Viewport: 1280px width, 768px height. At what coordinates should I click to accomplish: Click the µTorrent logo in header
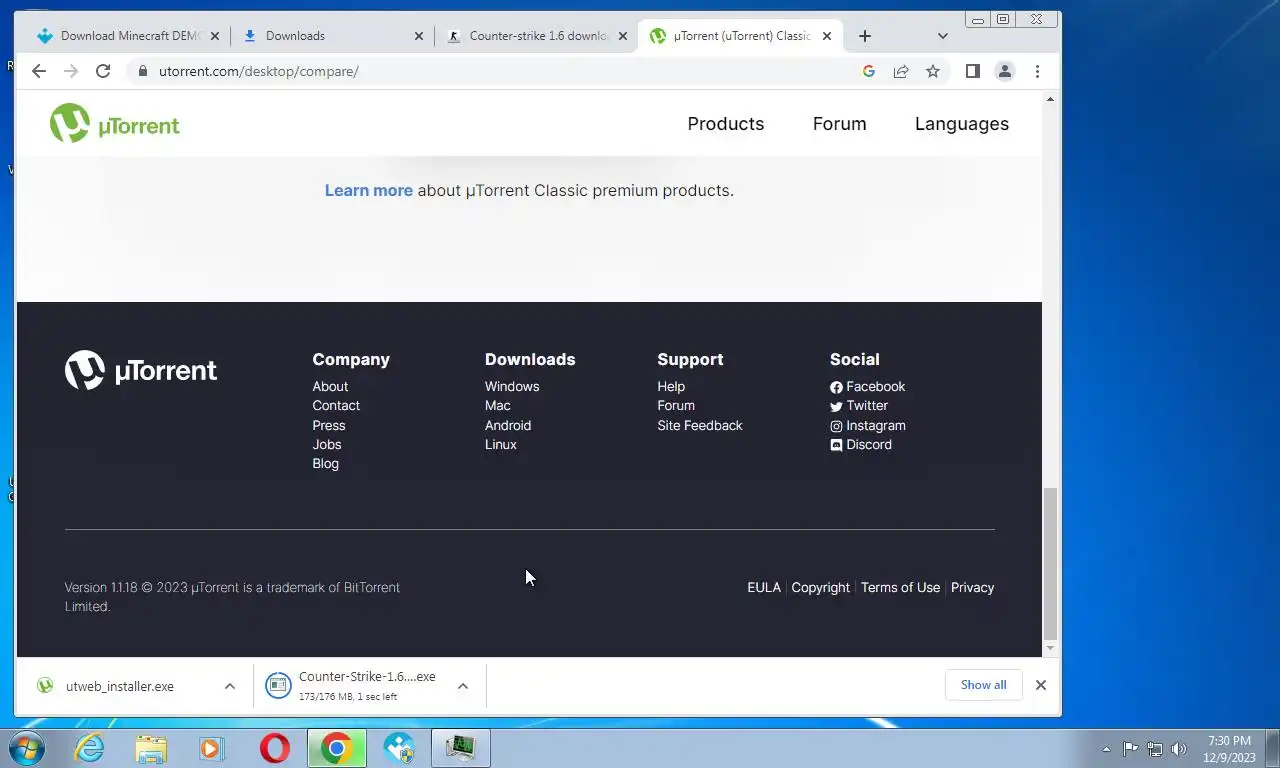tap(114, 124)
